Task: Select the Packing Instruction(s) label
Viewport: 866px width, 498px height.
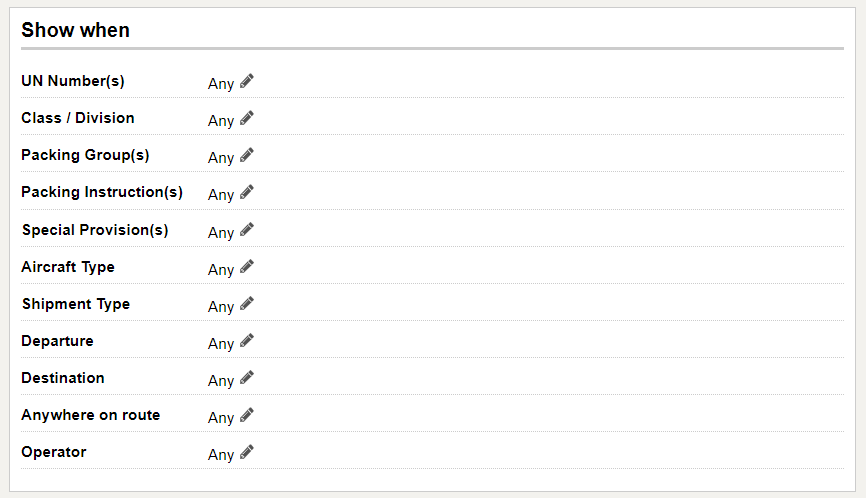Action: pos(102,192)
